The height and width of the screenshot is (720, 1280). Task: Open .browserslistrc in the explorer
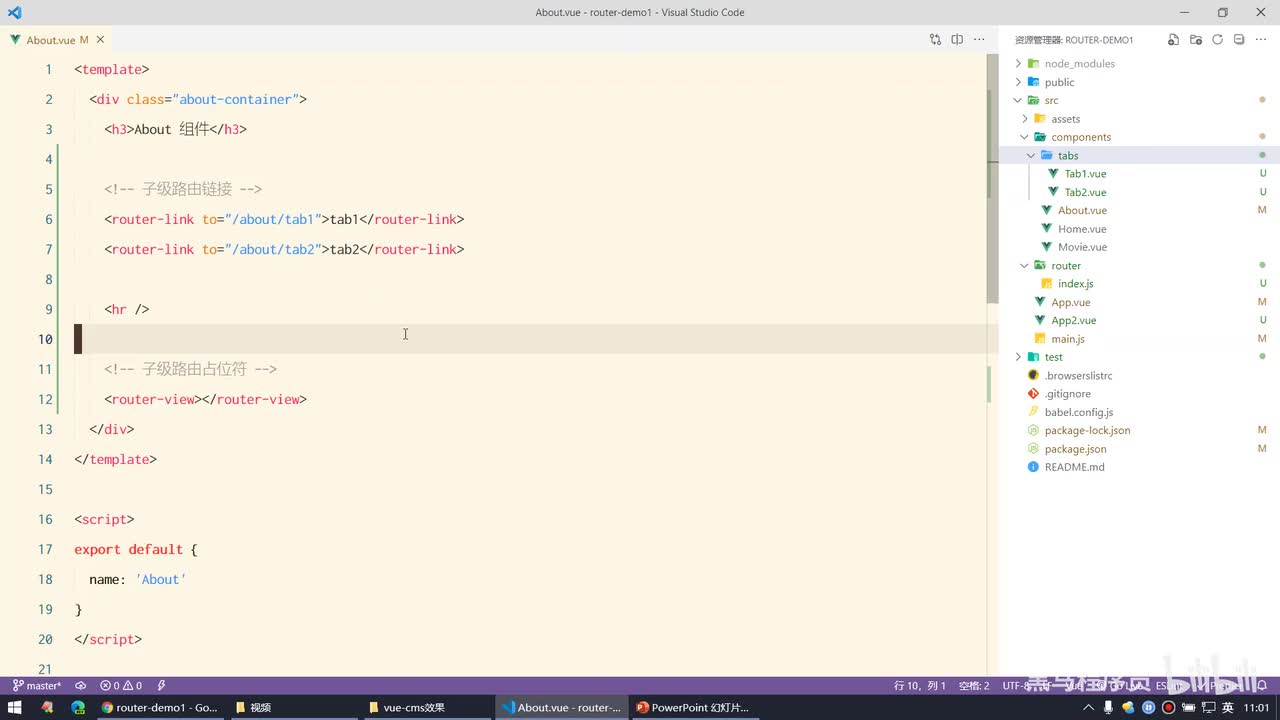(x=1079, y=376)
